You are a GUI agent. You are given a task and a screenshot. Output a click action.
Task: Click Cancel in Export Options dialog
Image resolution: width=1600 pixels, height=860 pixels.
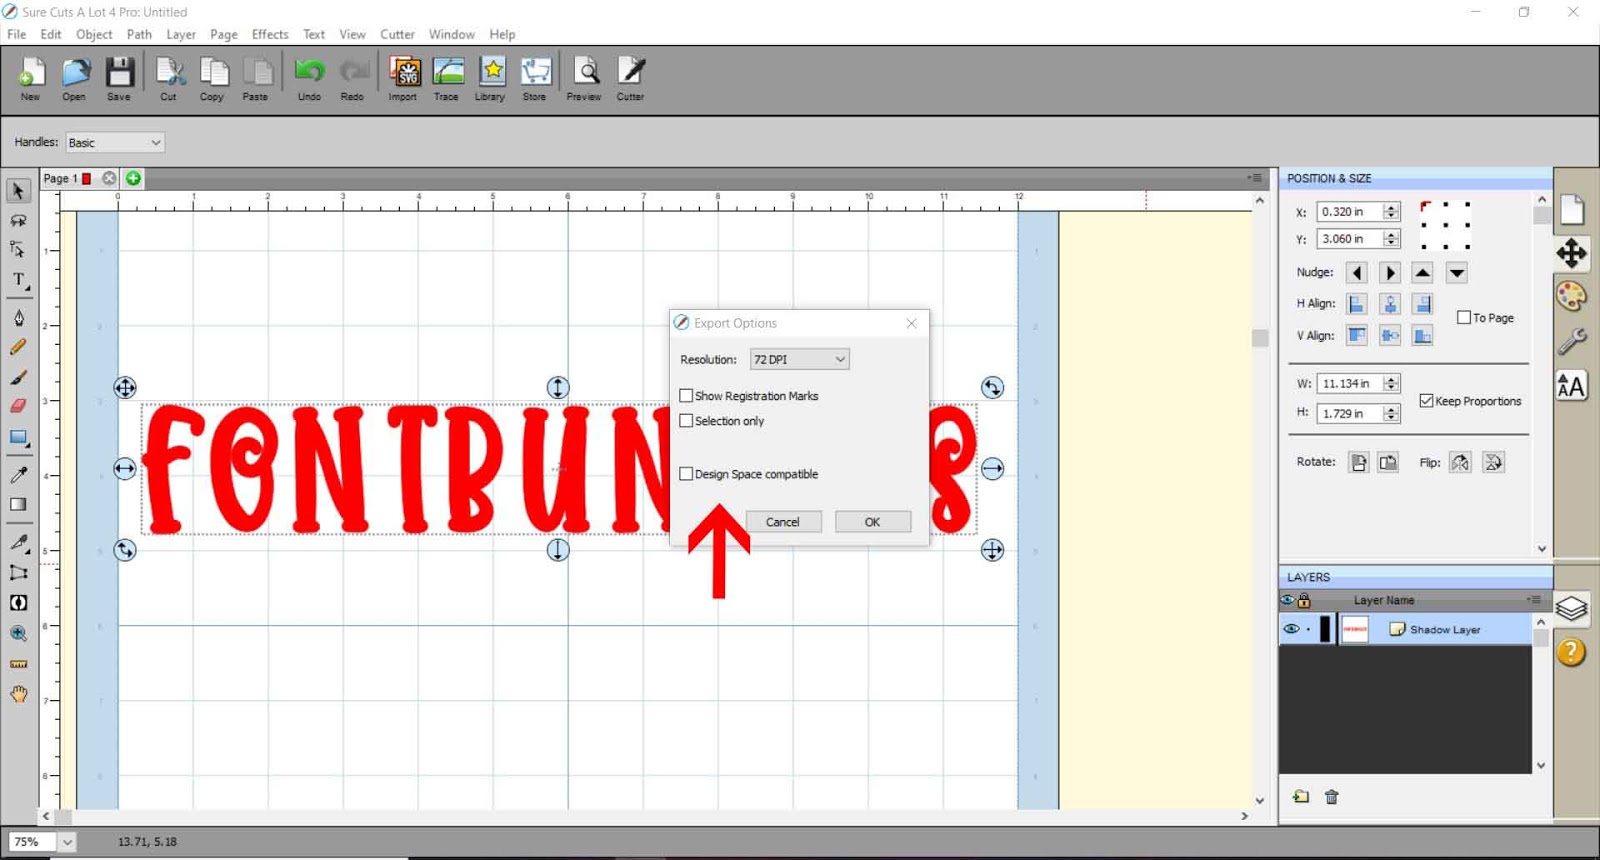[783, 522]
